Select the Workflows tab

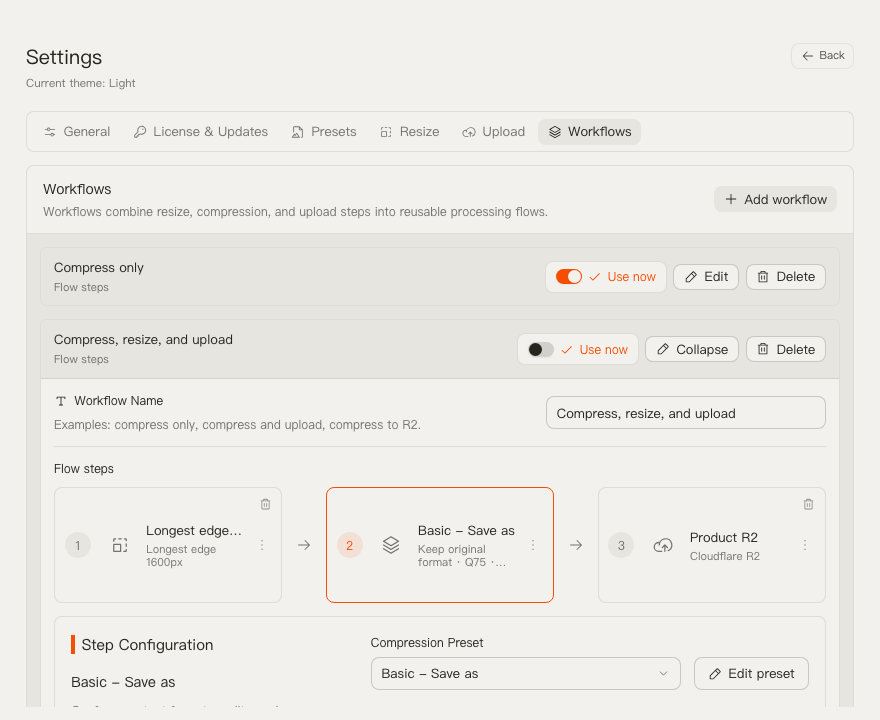[589, 132]
